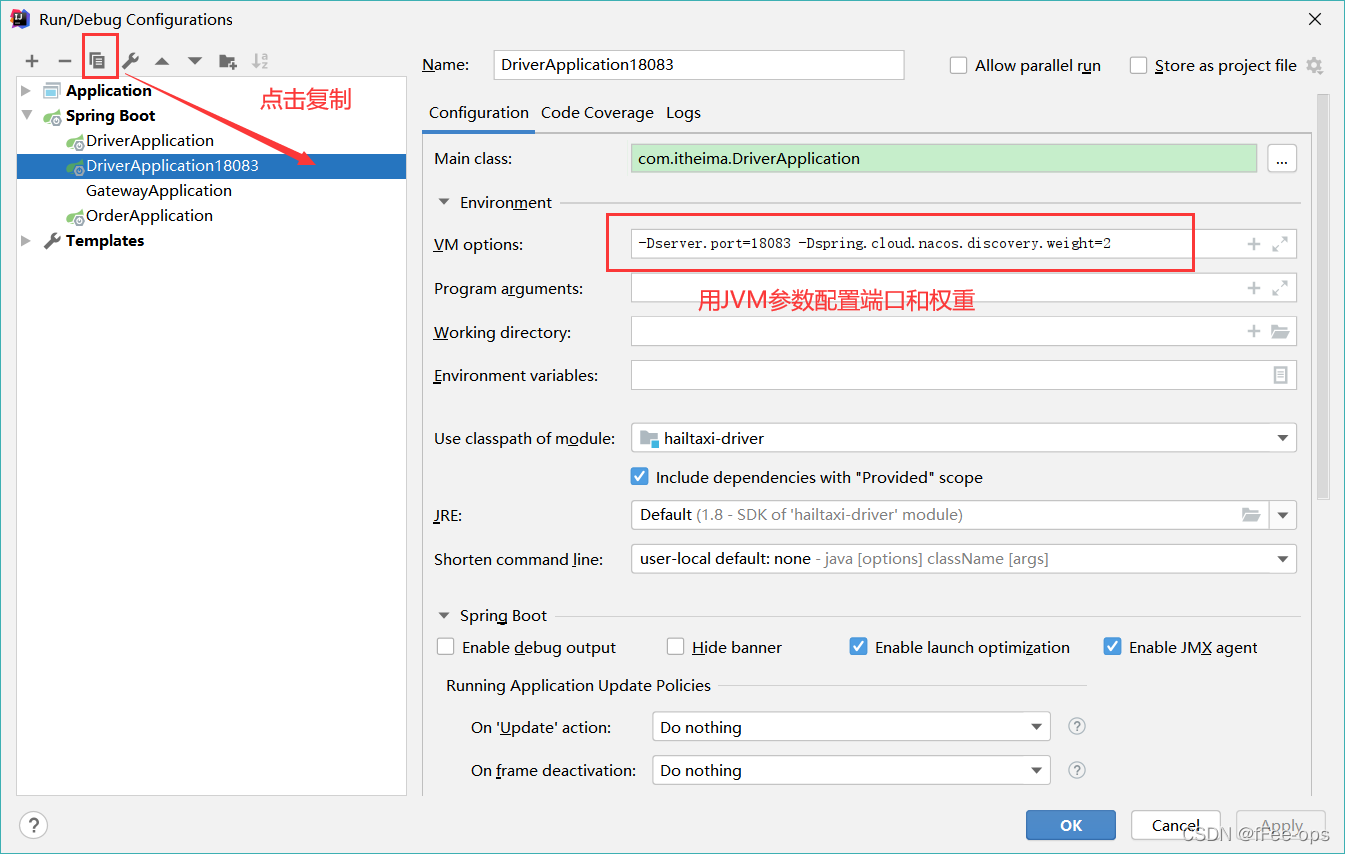The width and height of the screenshot is (1345, 854).
Task: Focus the Environment variables field
Action: (x=964, y=375)
